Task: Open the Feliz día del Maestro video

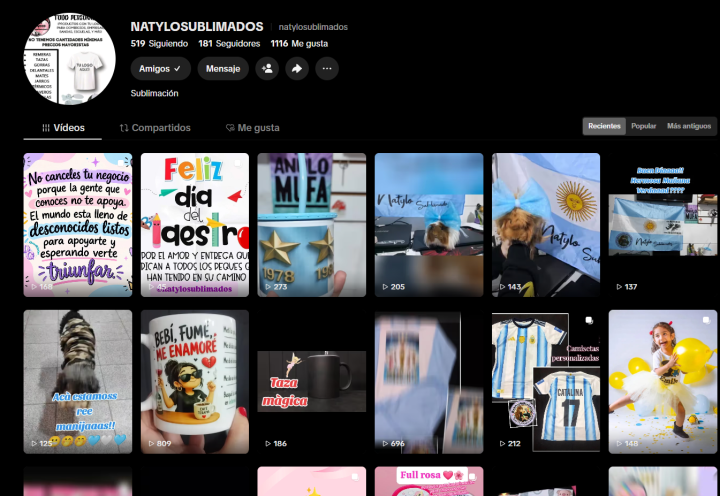Action: [195, 225]
